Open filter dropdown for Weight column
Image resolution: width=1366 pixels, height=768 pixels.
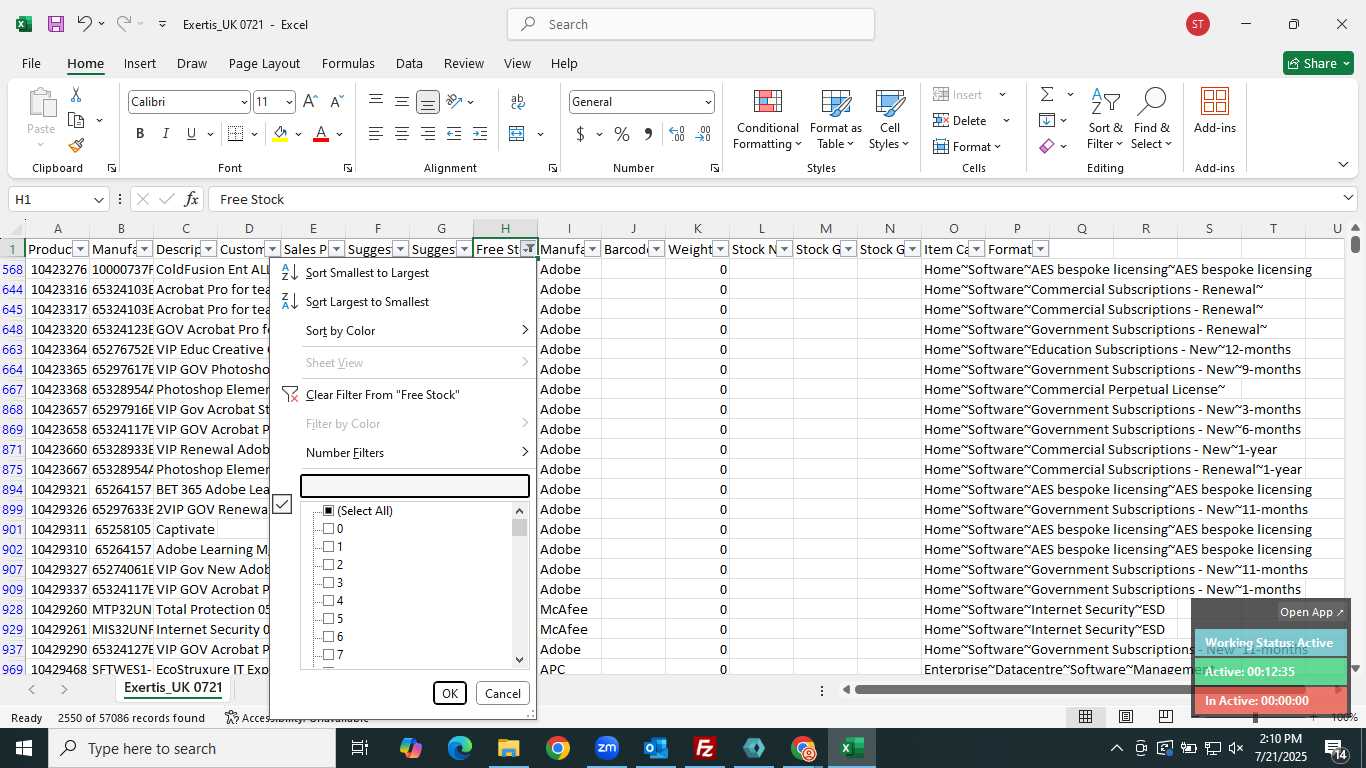pos(720,249)
